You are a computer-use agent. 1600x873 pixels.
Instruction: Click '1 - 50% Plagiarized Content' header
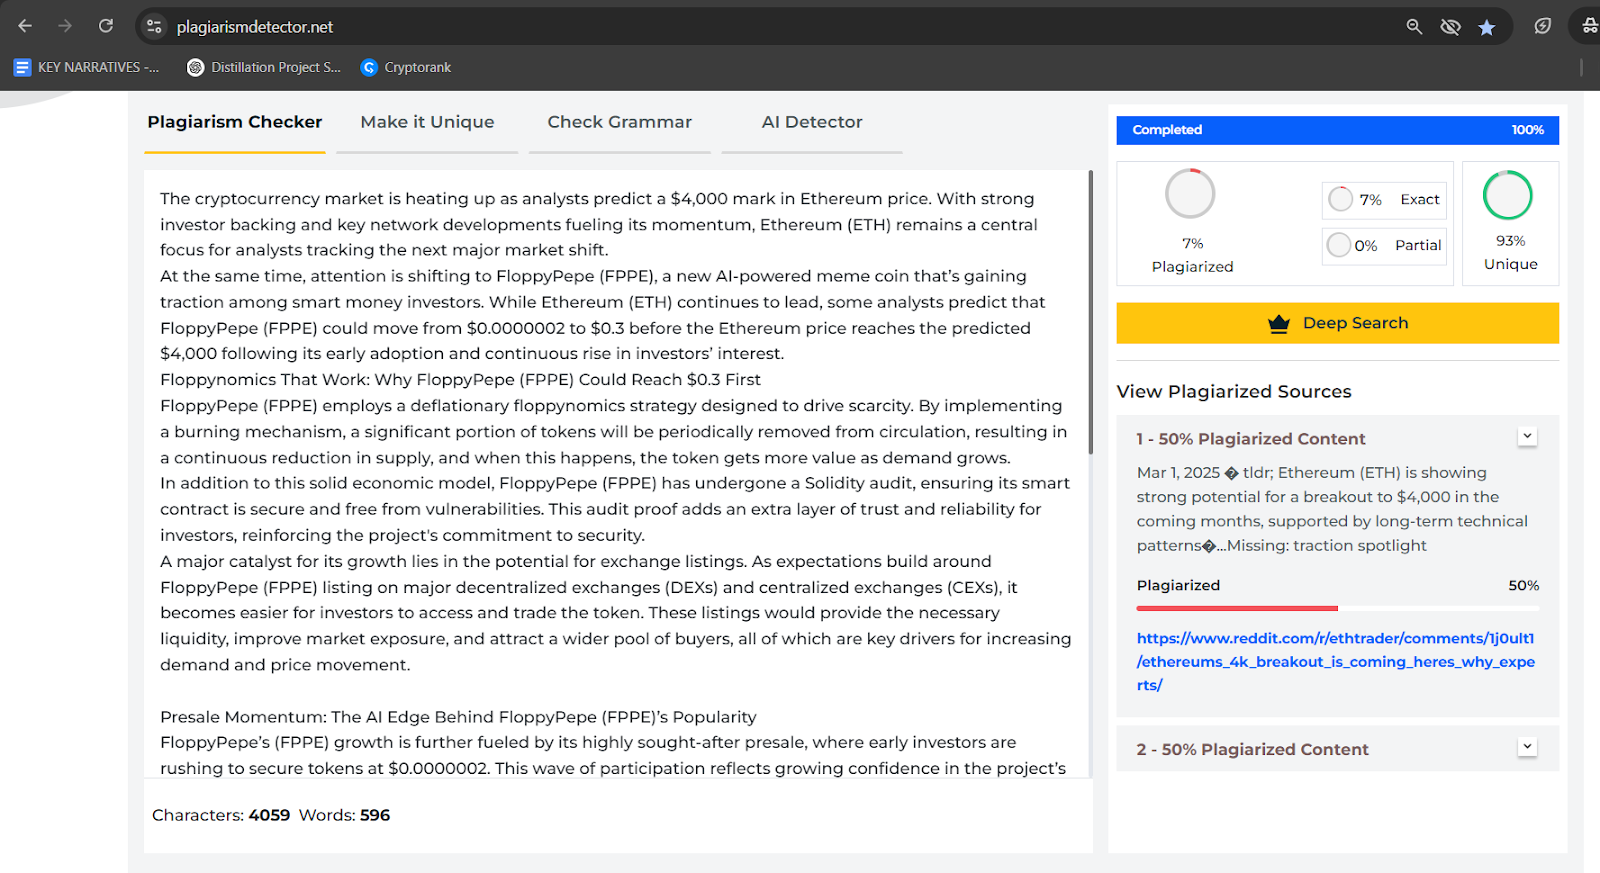pyautogui.click(x=1250, y=439)
